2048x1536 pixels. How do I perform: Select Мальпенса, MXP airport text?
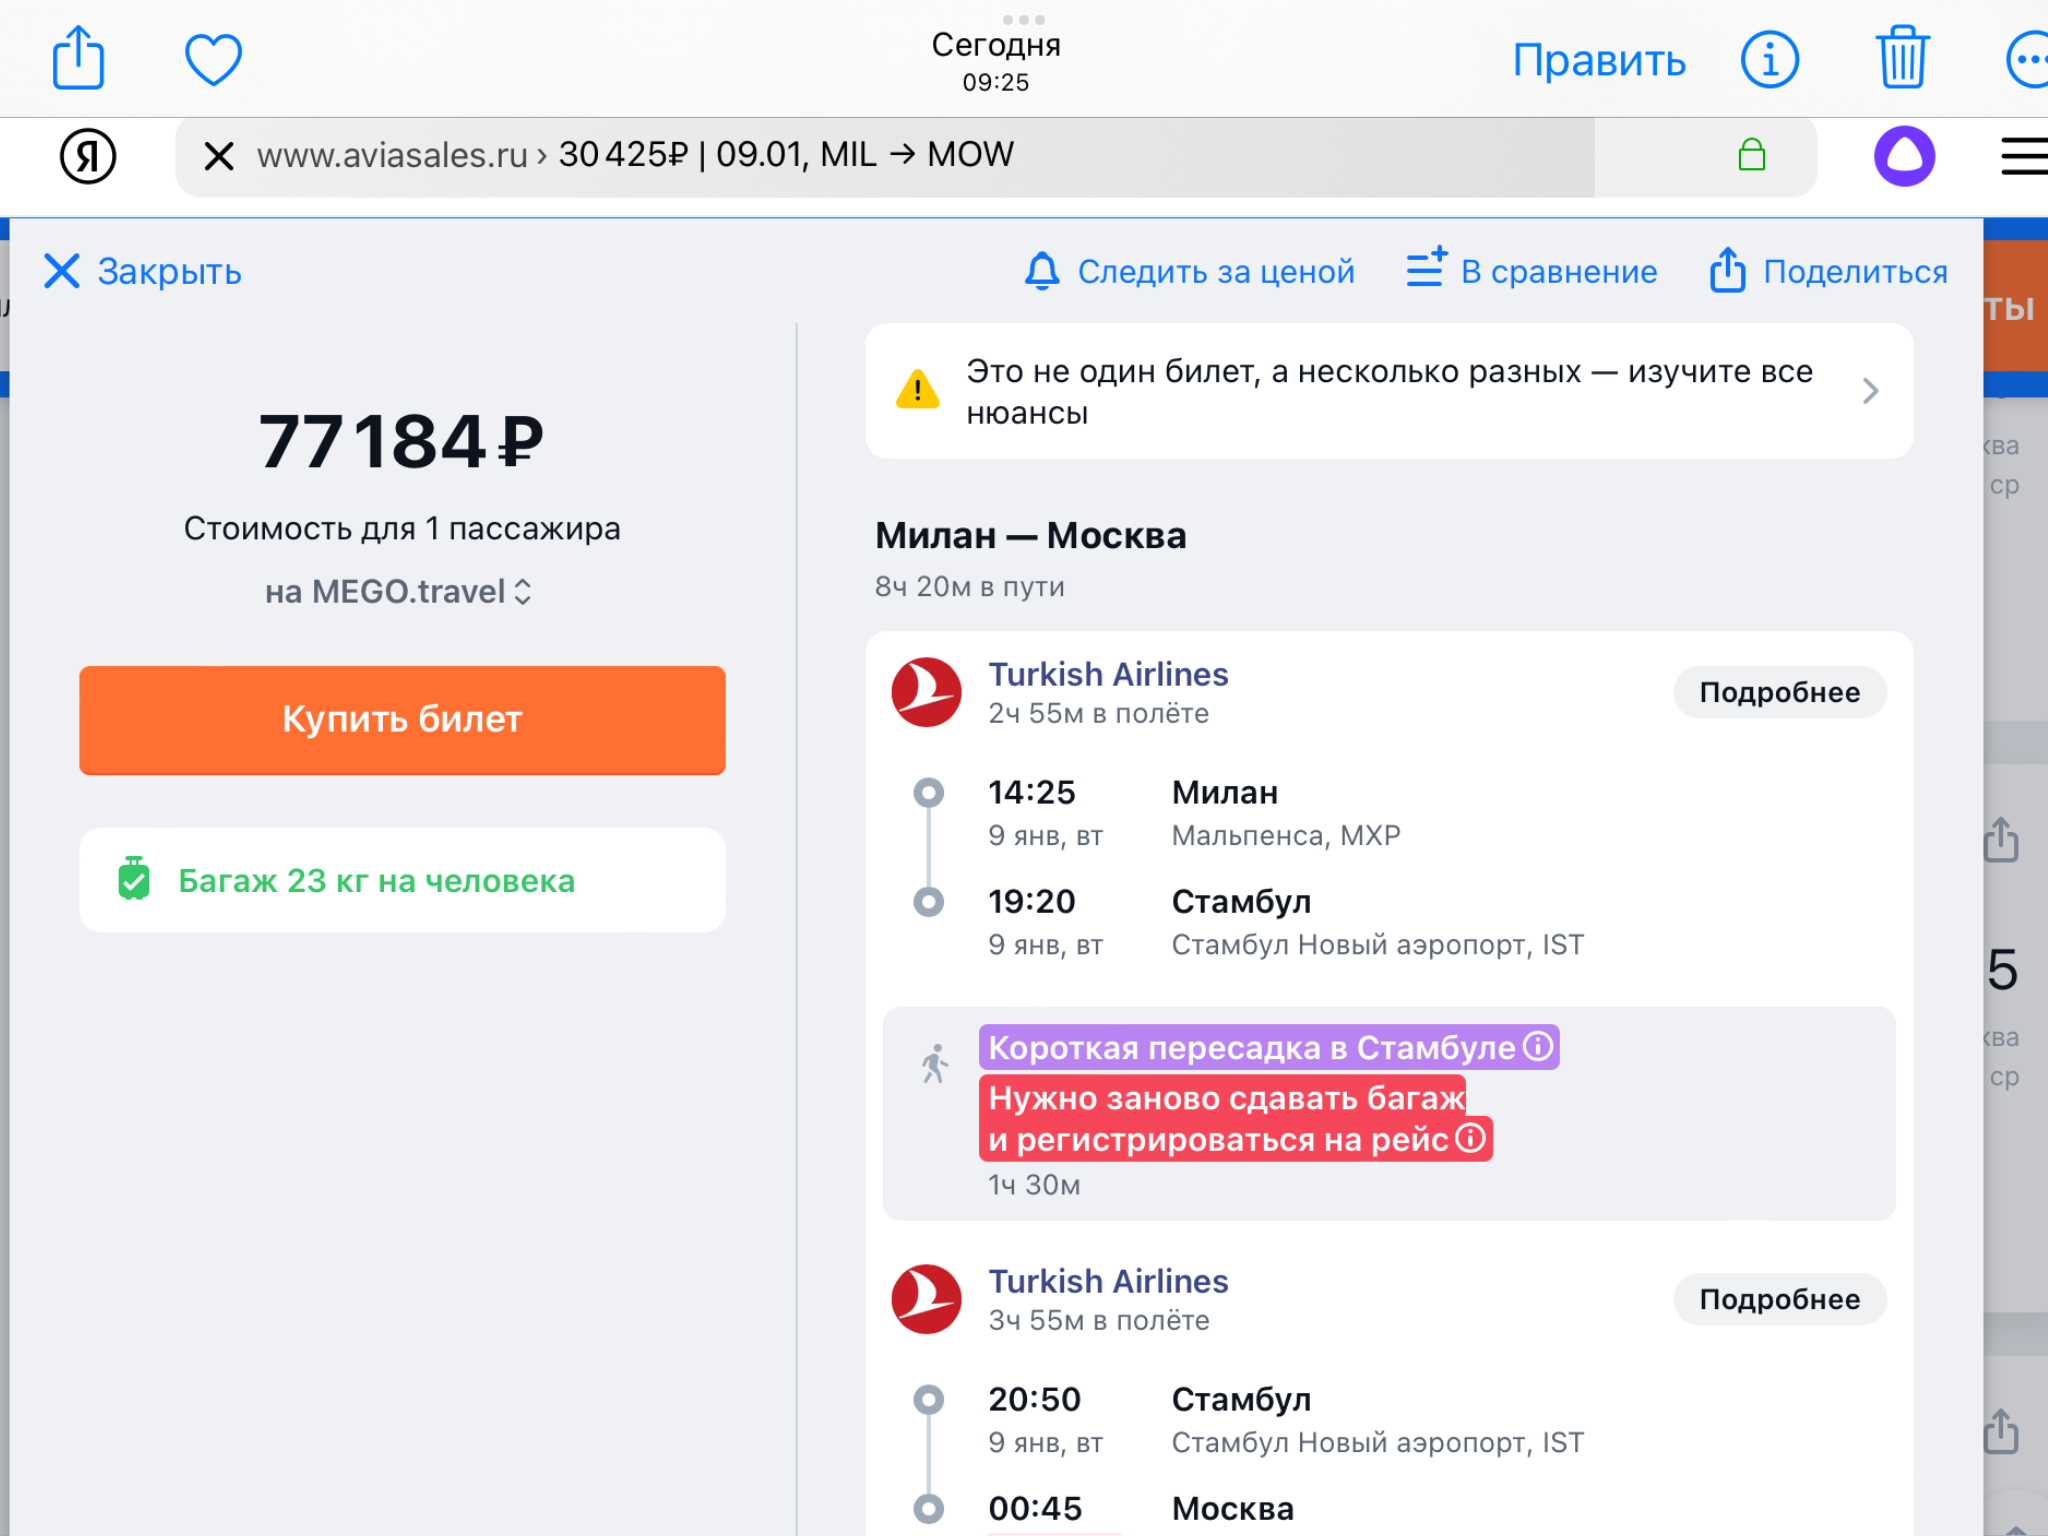coord(1286,835)
